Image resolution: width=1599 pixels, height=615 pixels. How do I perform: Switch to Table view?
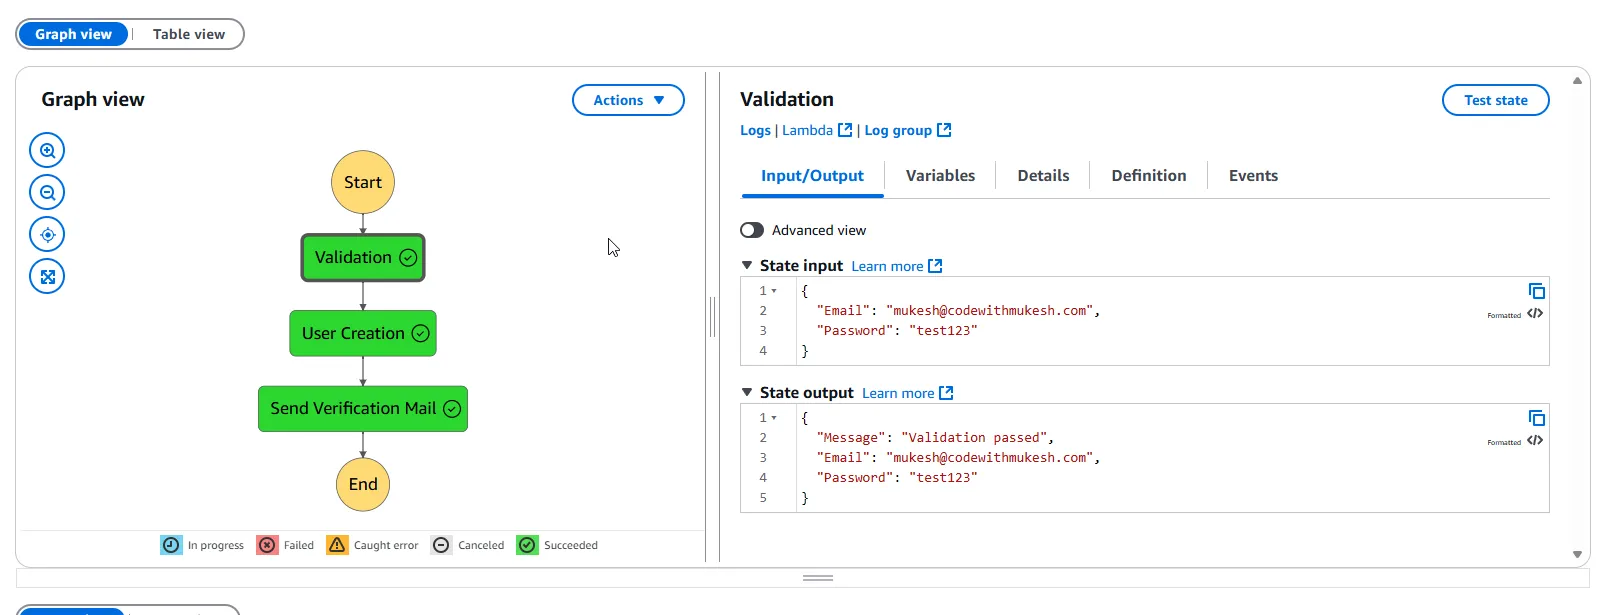coord(188,34)
